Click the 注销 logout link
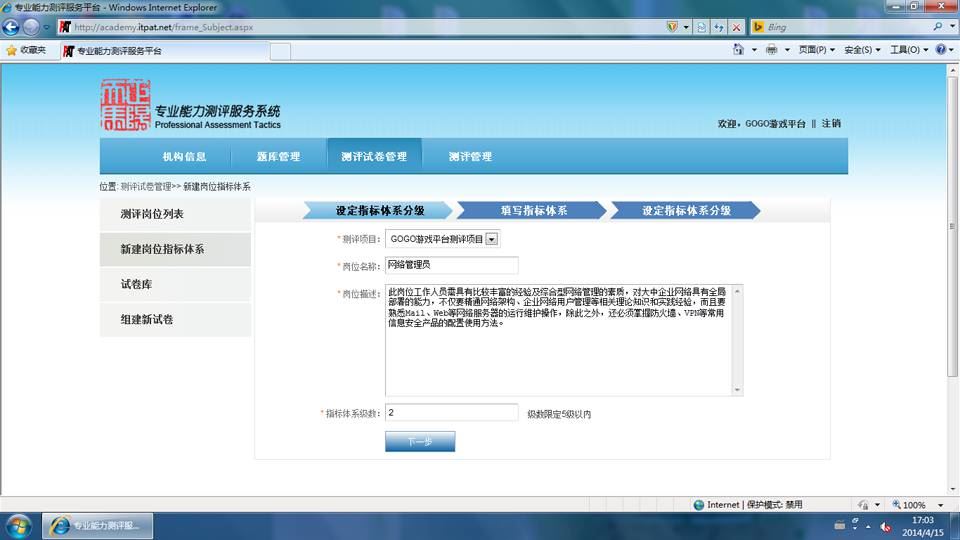Viewport: 960px width, 540px height. point(831,124)
